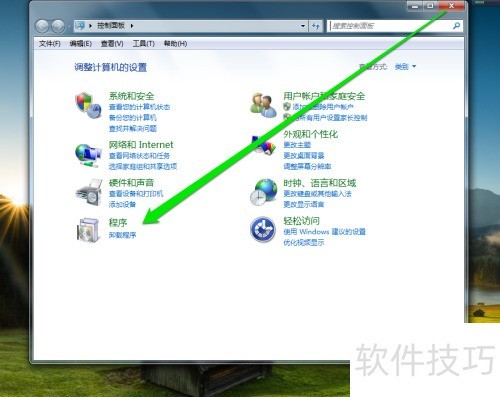This screenshot has width=500, height=397.
Task: Click 更改主题 link
Action: pos(297,145)
